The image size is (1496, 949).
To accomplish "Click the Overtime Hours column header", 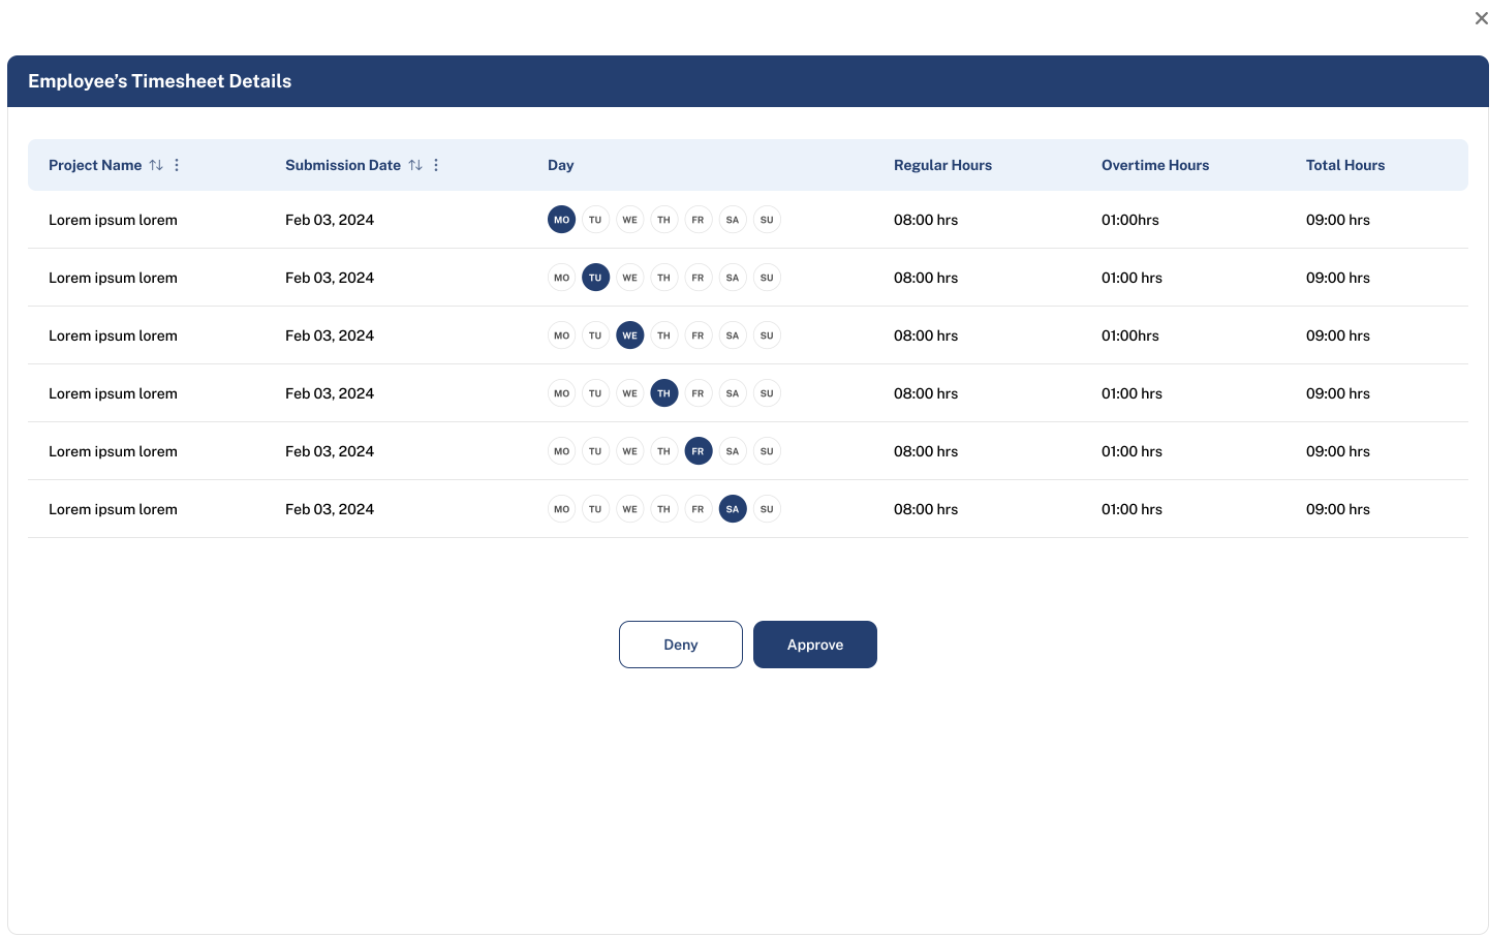I will click(1155, 165).
